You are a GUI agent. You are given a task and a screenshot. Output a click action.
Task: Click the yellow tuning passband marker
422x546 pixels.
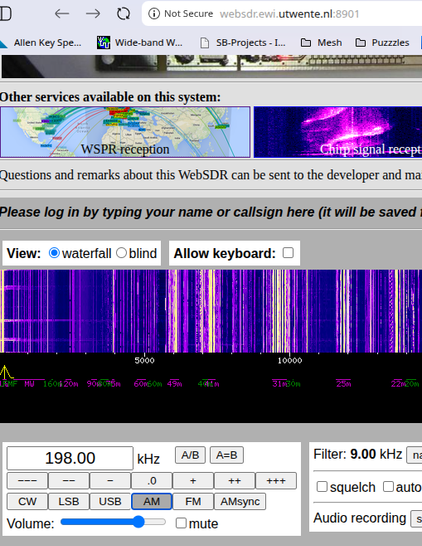pyautogui.click(x=5, y=372)
